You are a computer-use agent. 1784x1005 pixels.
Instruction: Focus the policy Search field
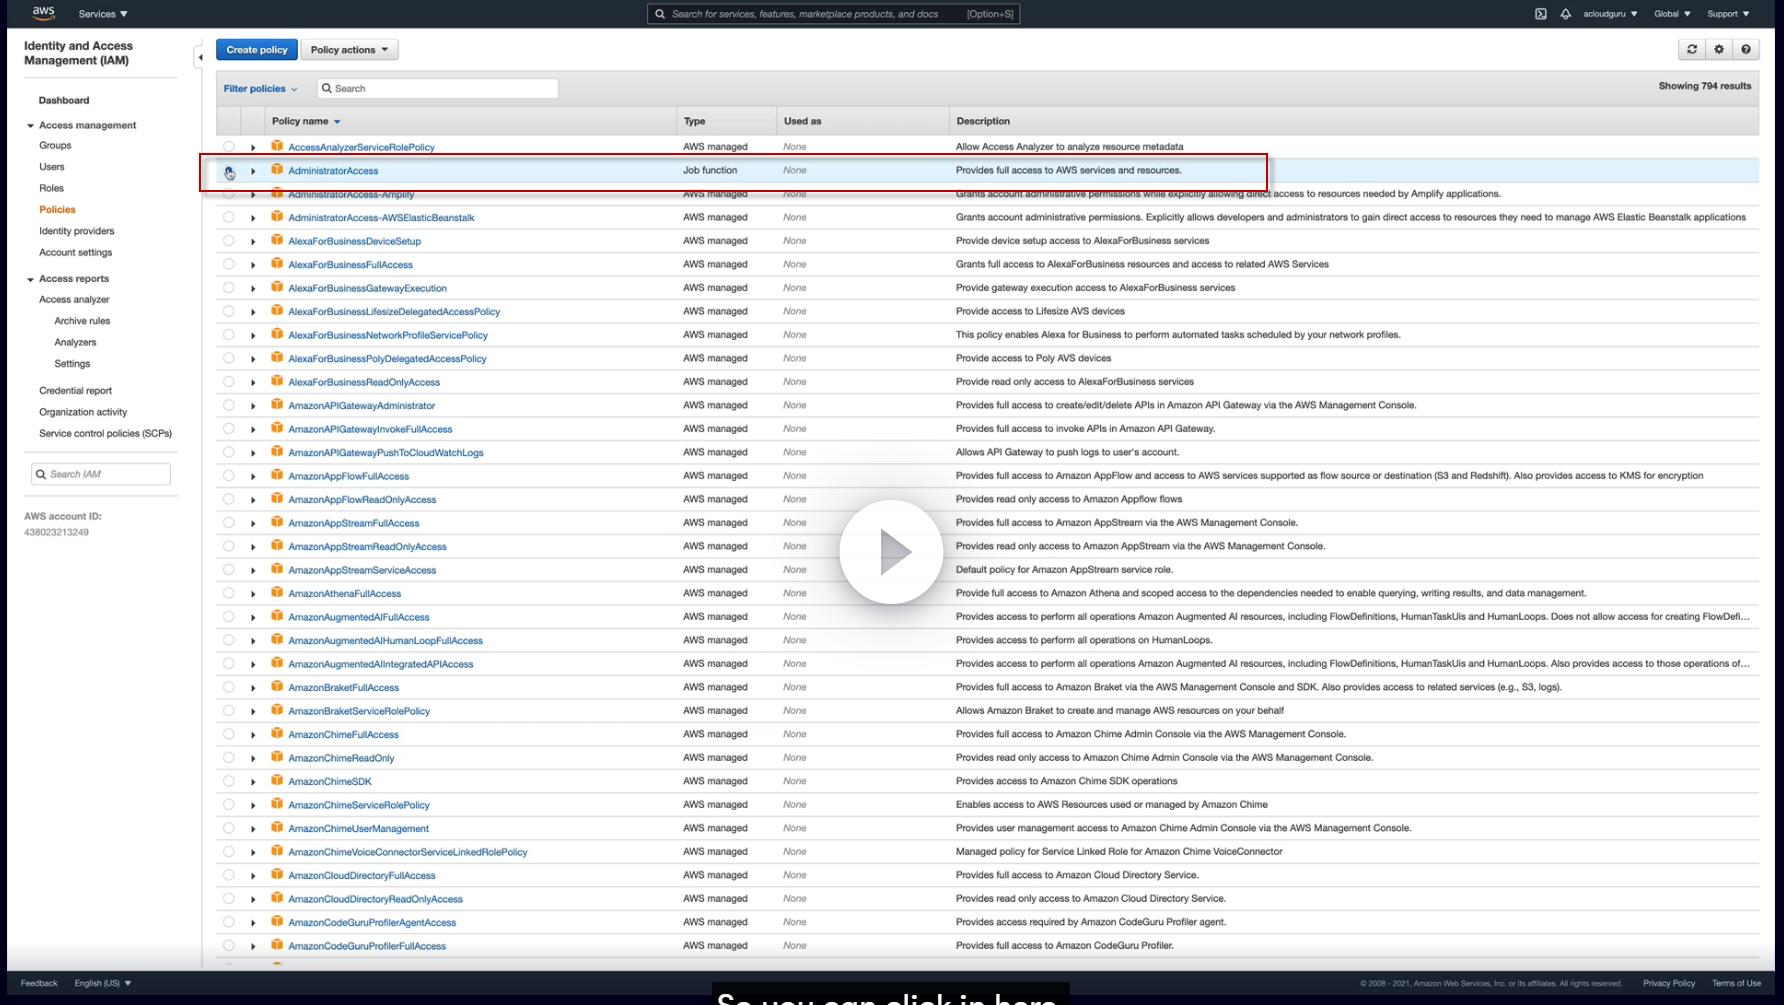(x=438, y=88)
